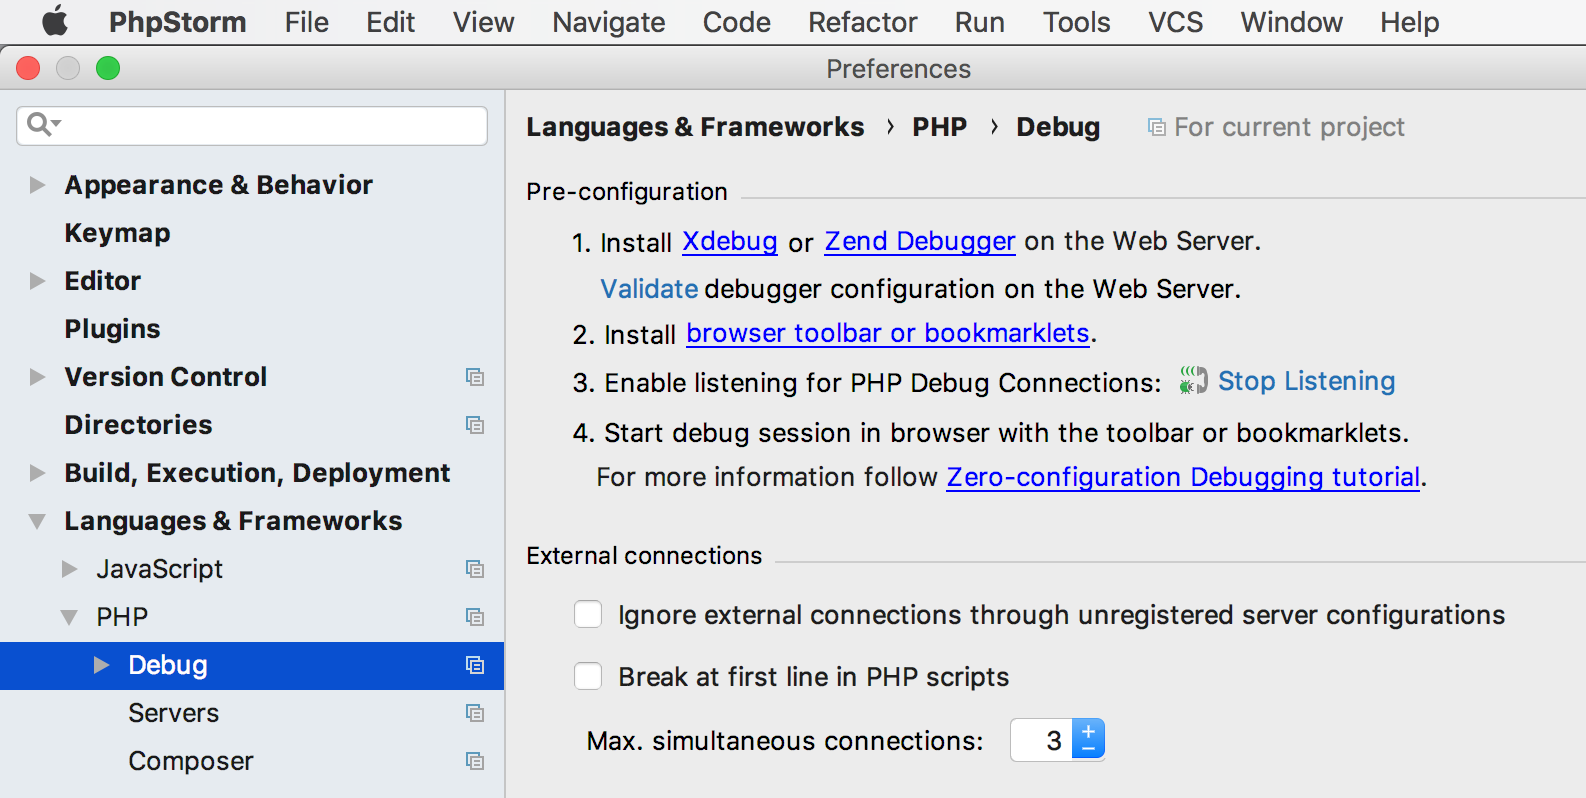Screen dimensions: 1586x798
Task: Open the File menu
Action: pos(306,22)
